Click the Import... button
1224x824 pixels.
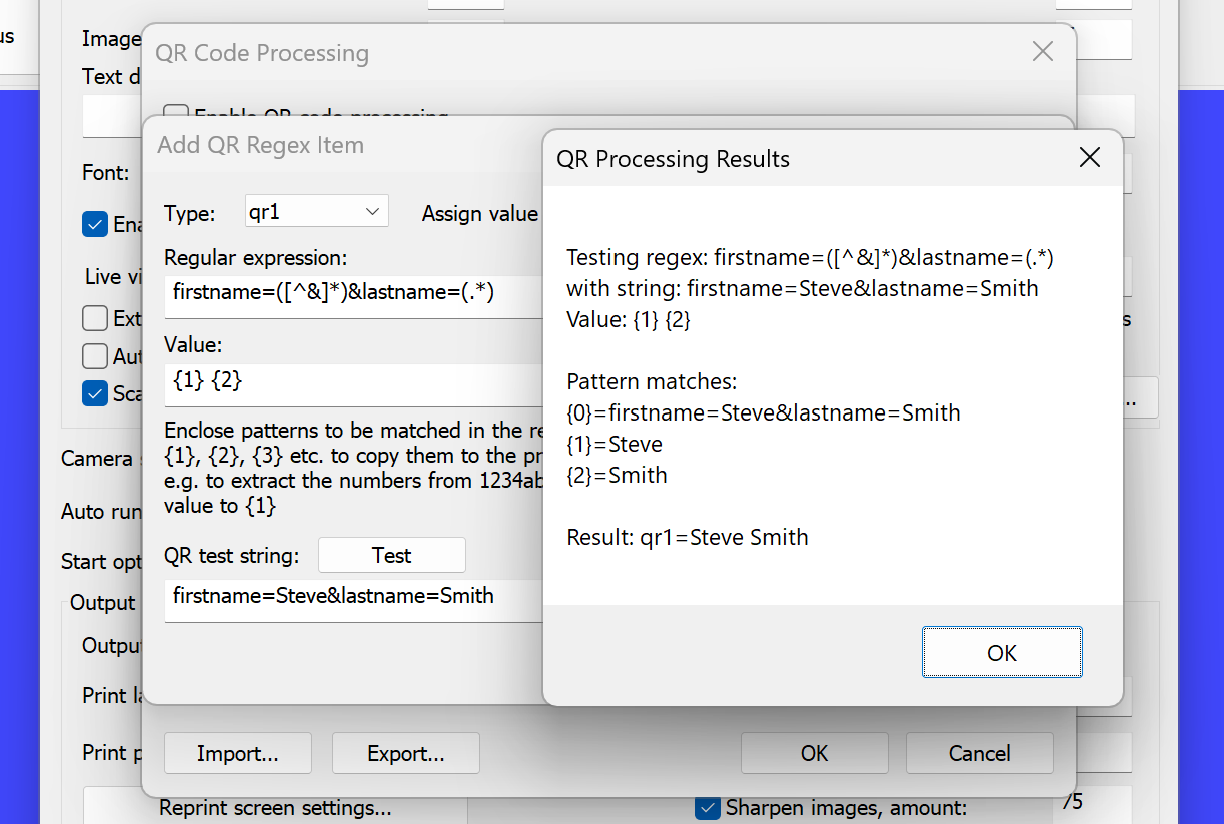coord(238,753)
